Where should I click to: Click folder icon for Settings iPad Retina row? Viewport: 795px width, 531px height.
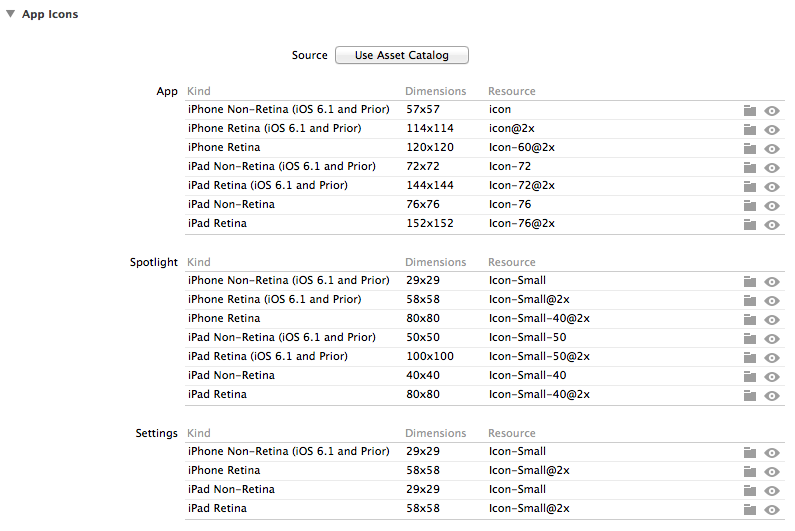point(750,510)
